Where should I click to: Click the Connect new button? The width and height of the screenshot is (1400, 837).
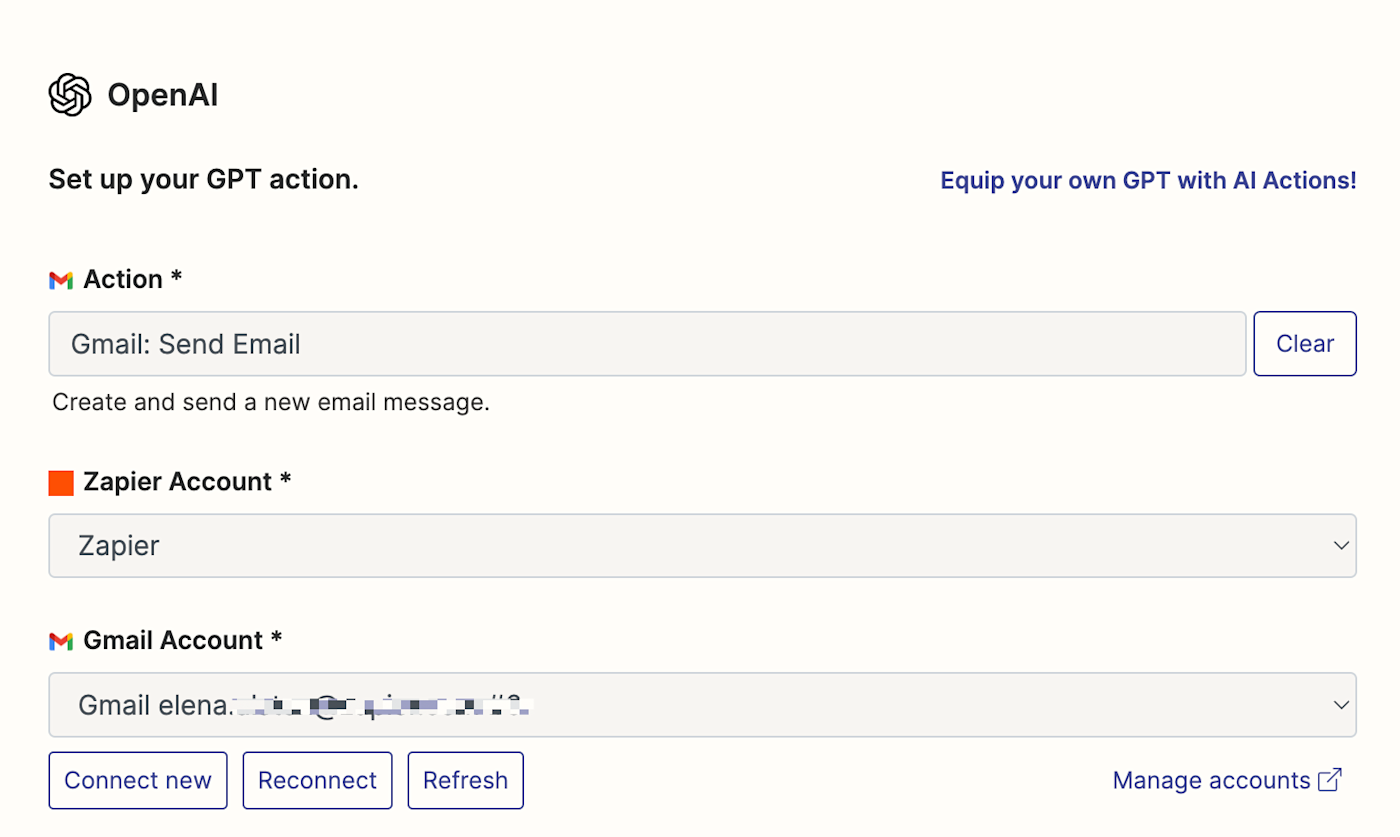pos(138,780)
